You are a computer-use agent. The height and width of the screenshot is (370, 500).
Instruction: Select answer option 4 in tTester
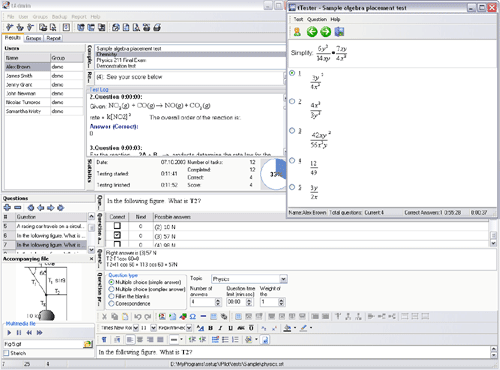(292, 160)
